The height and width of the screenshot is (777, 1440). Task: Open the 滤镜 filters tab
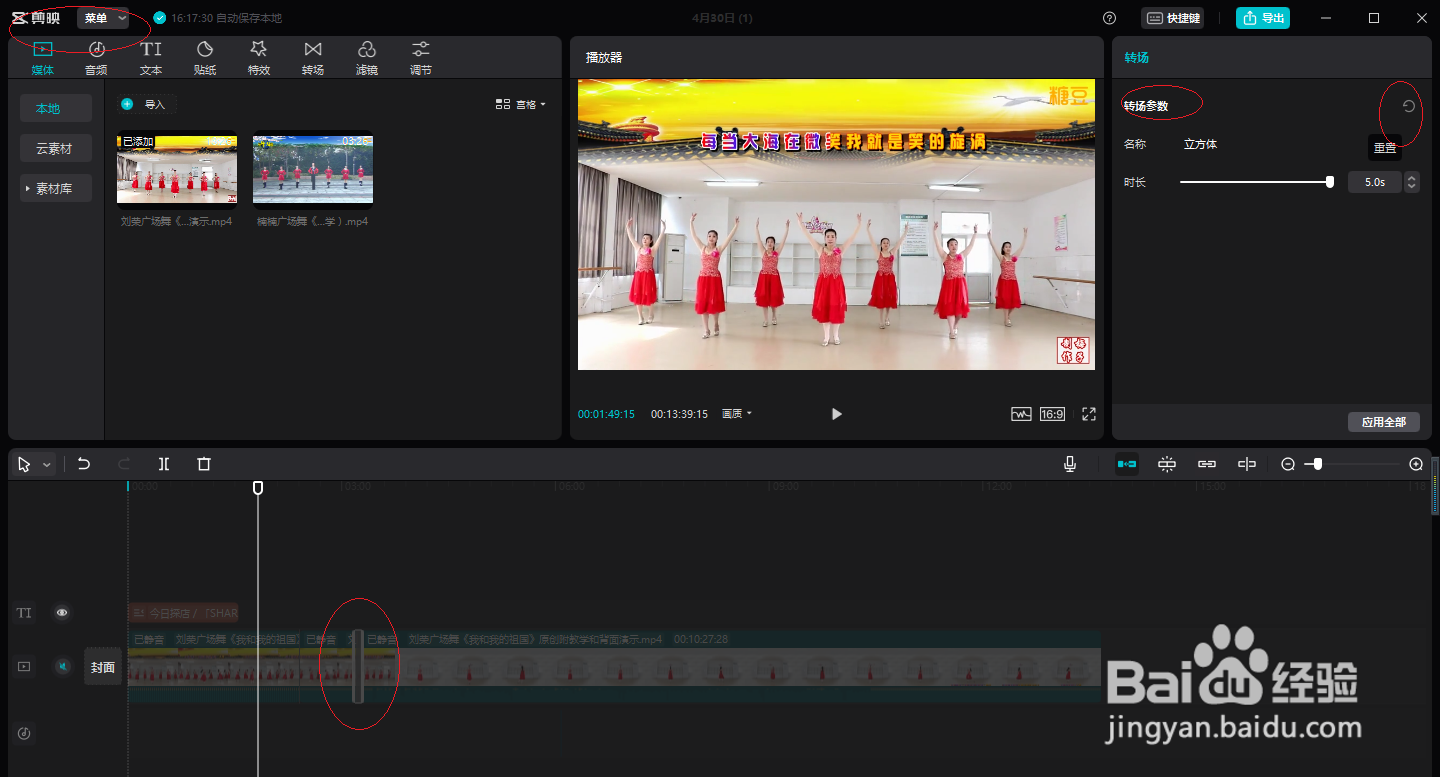click(367, 58)
